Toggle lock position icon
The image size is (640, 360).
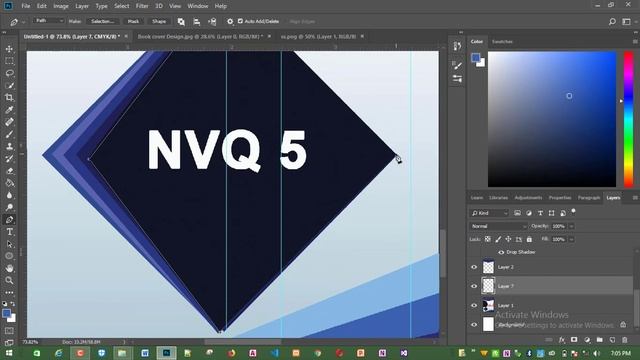click(x=508, y=239)
